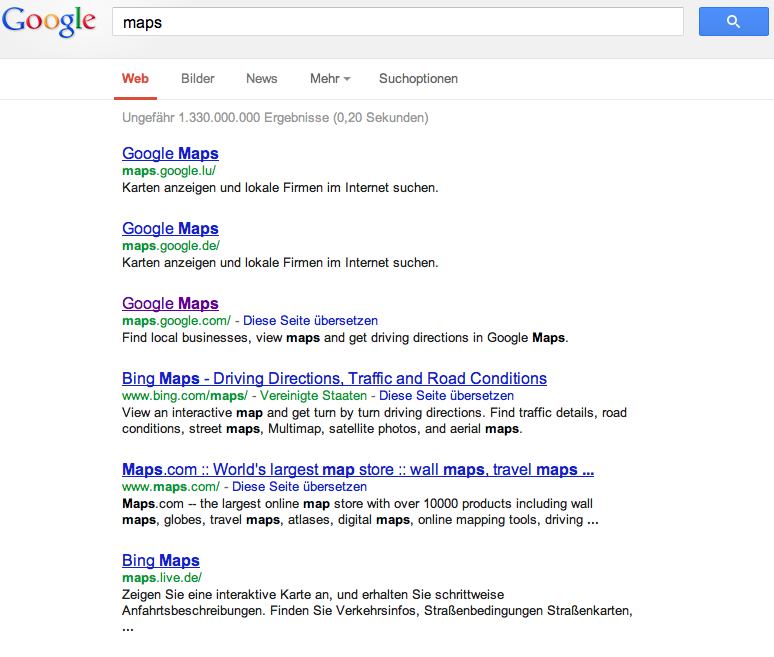Click the blue magnifier search button
Viewport: 774px width, 657px height.
(734, 21)
